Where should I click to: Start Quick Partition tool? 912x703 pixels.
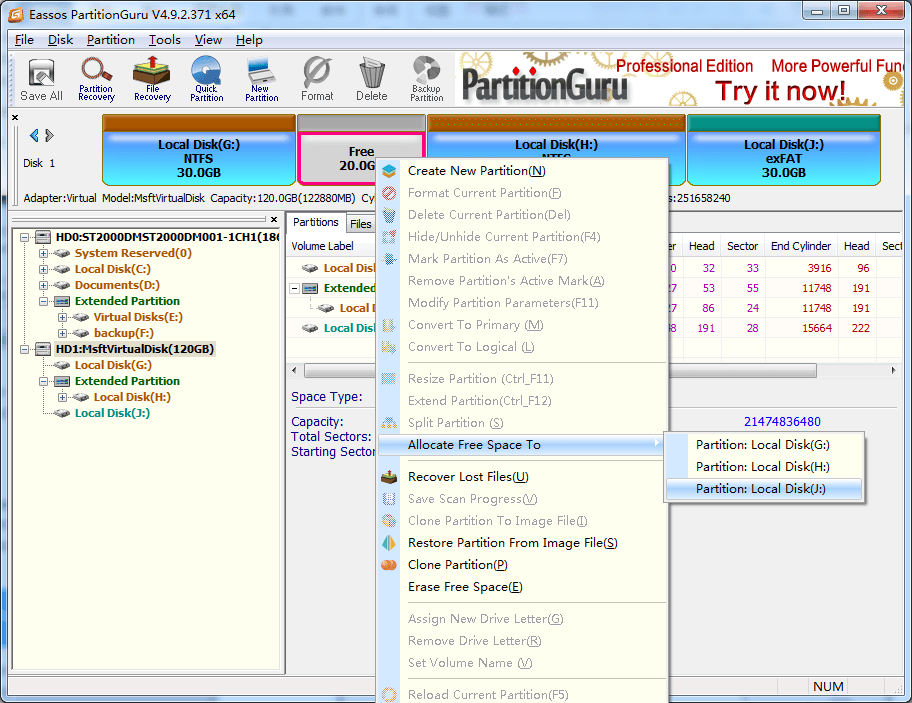click(x=206, y=80)
